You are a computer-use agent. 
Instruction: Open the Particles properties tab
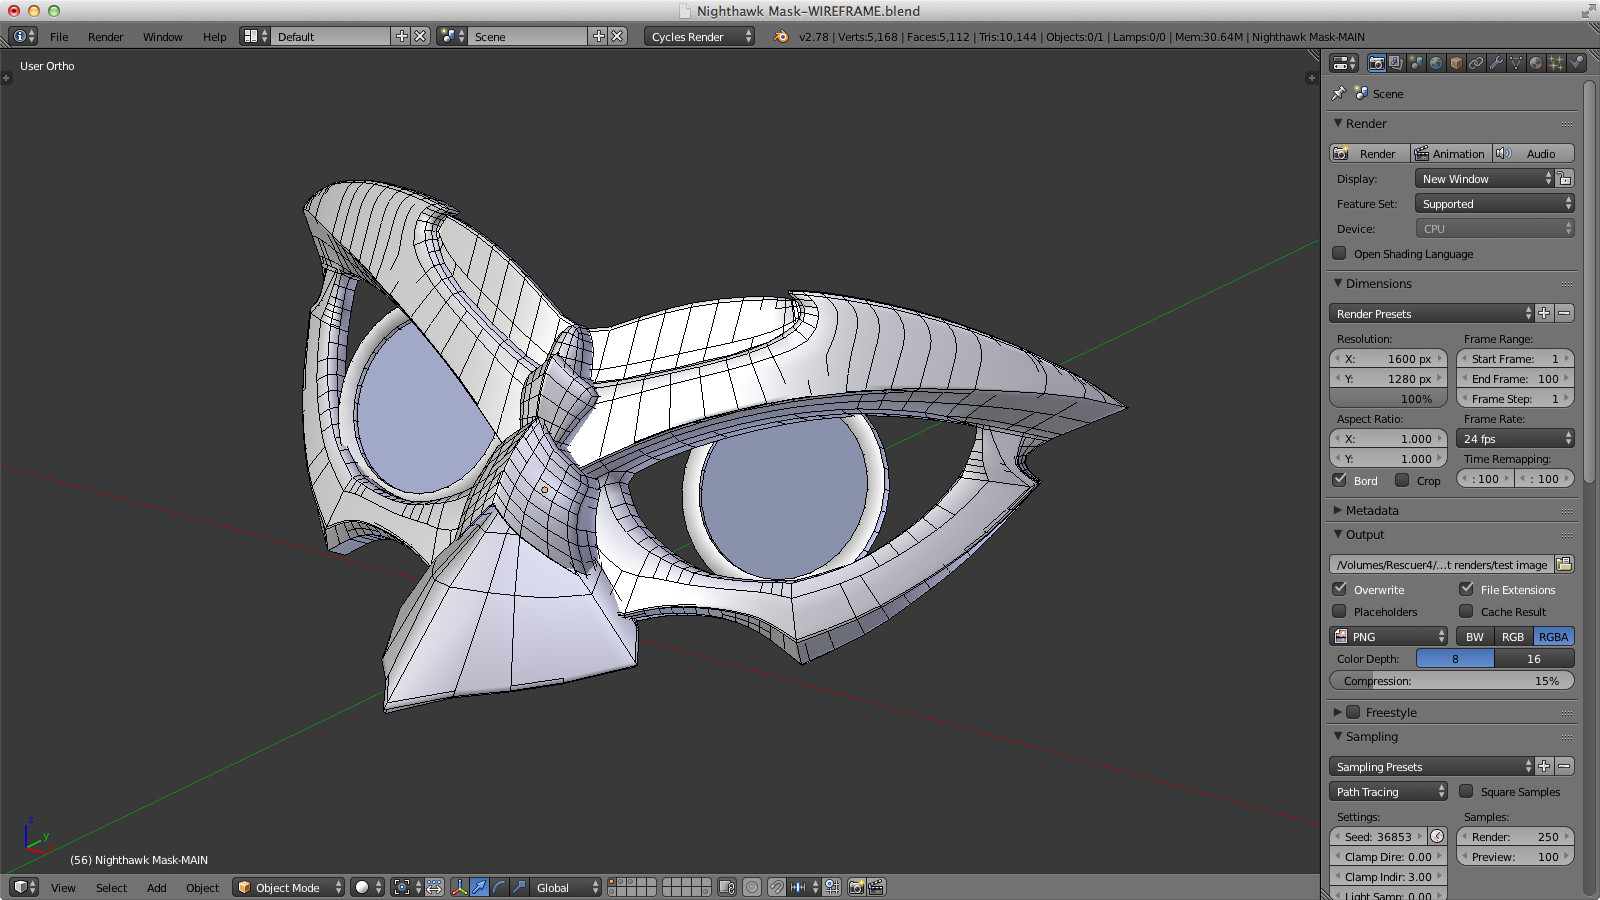1556,63
